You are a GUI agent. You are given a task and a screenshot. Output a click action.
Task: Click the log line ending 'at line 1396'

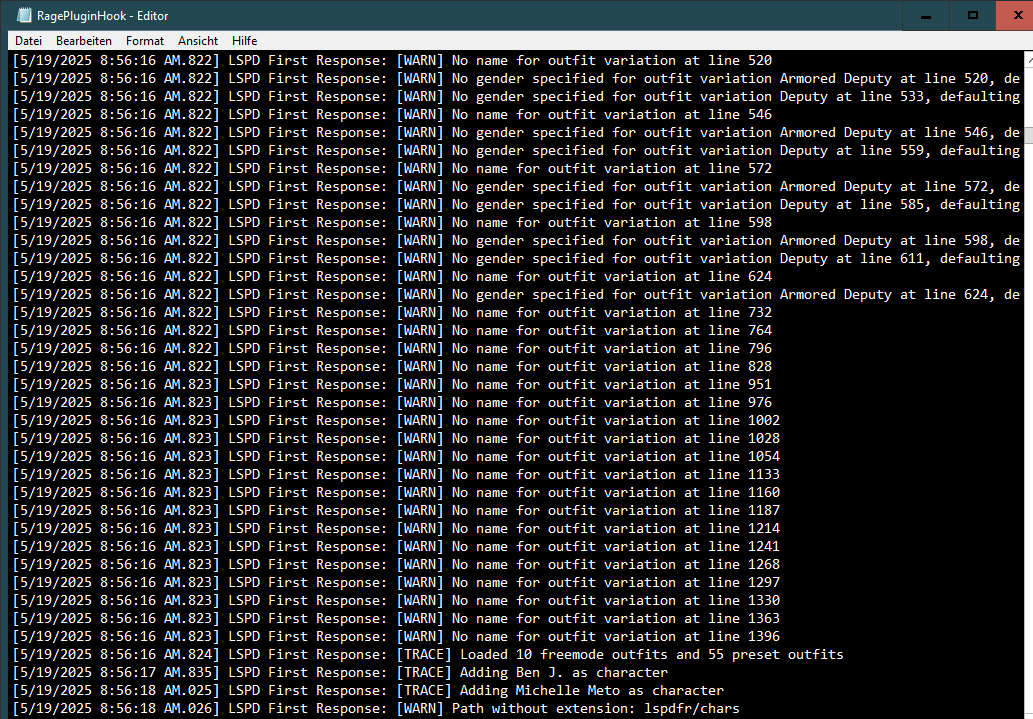coord(396,637)
